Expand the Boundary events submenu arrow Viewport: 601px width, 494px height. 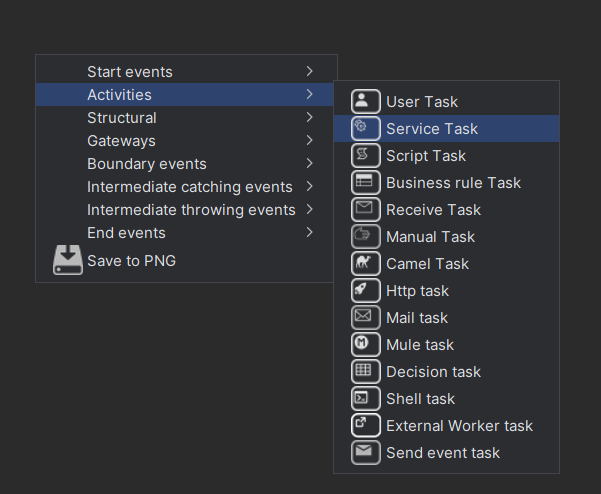(310, 163)
